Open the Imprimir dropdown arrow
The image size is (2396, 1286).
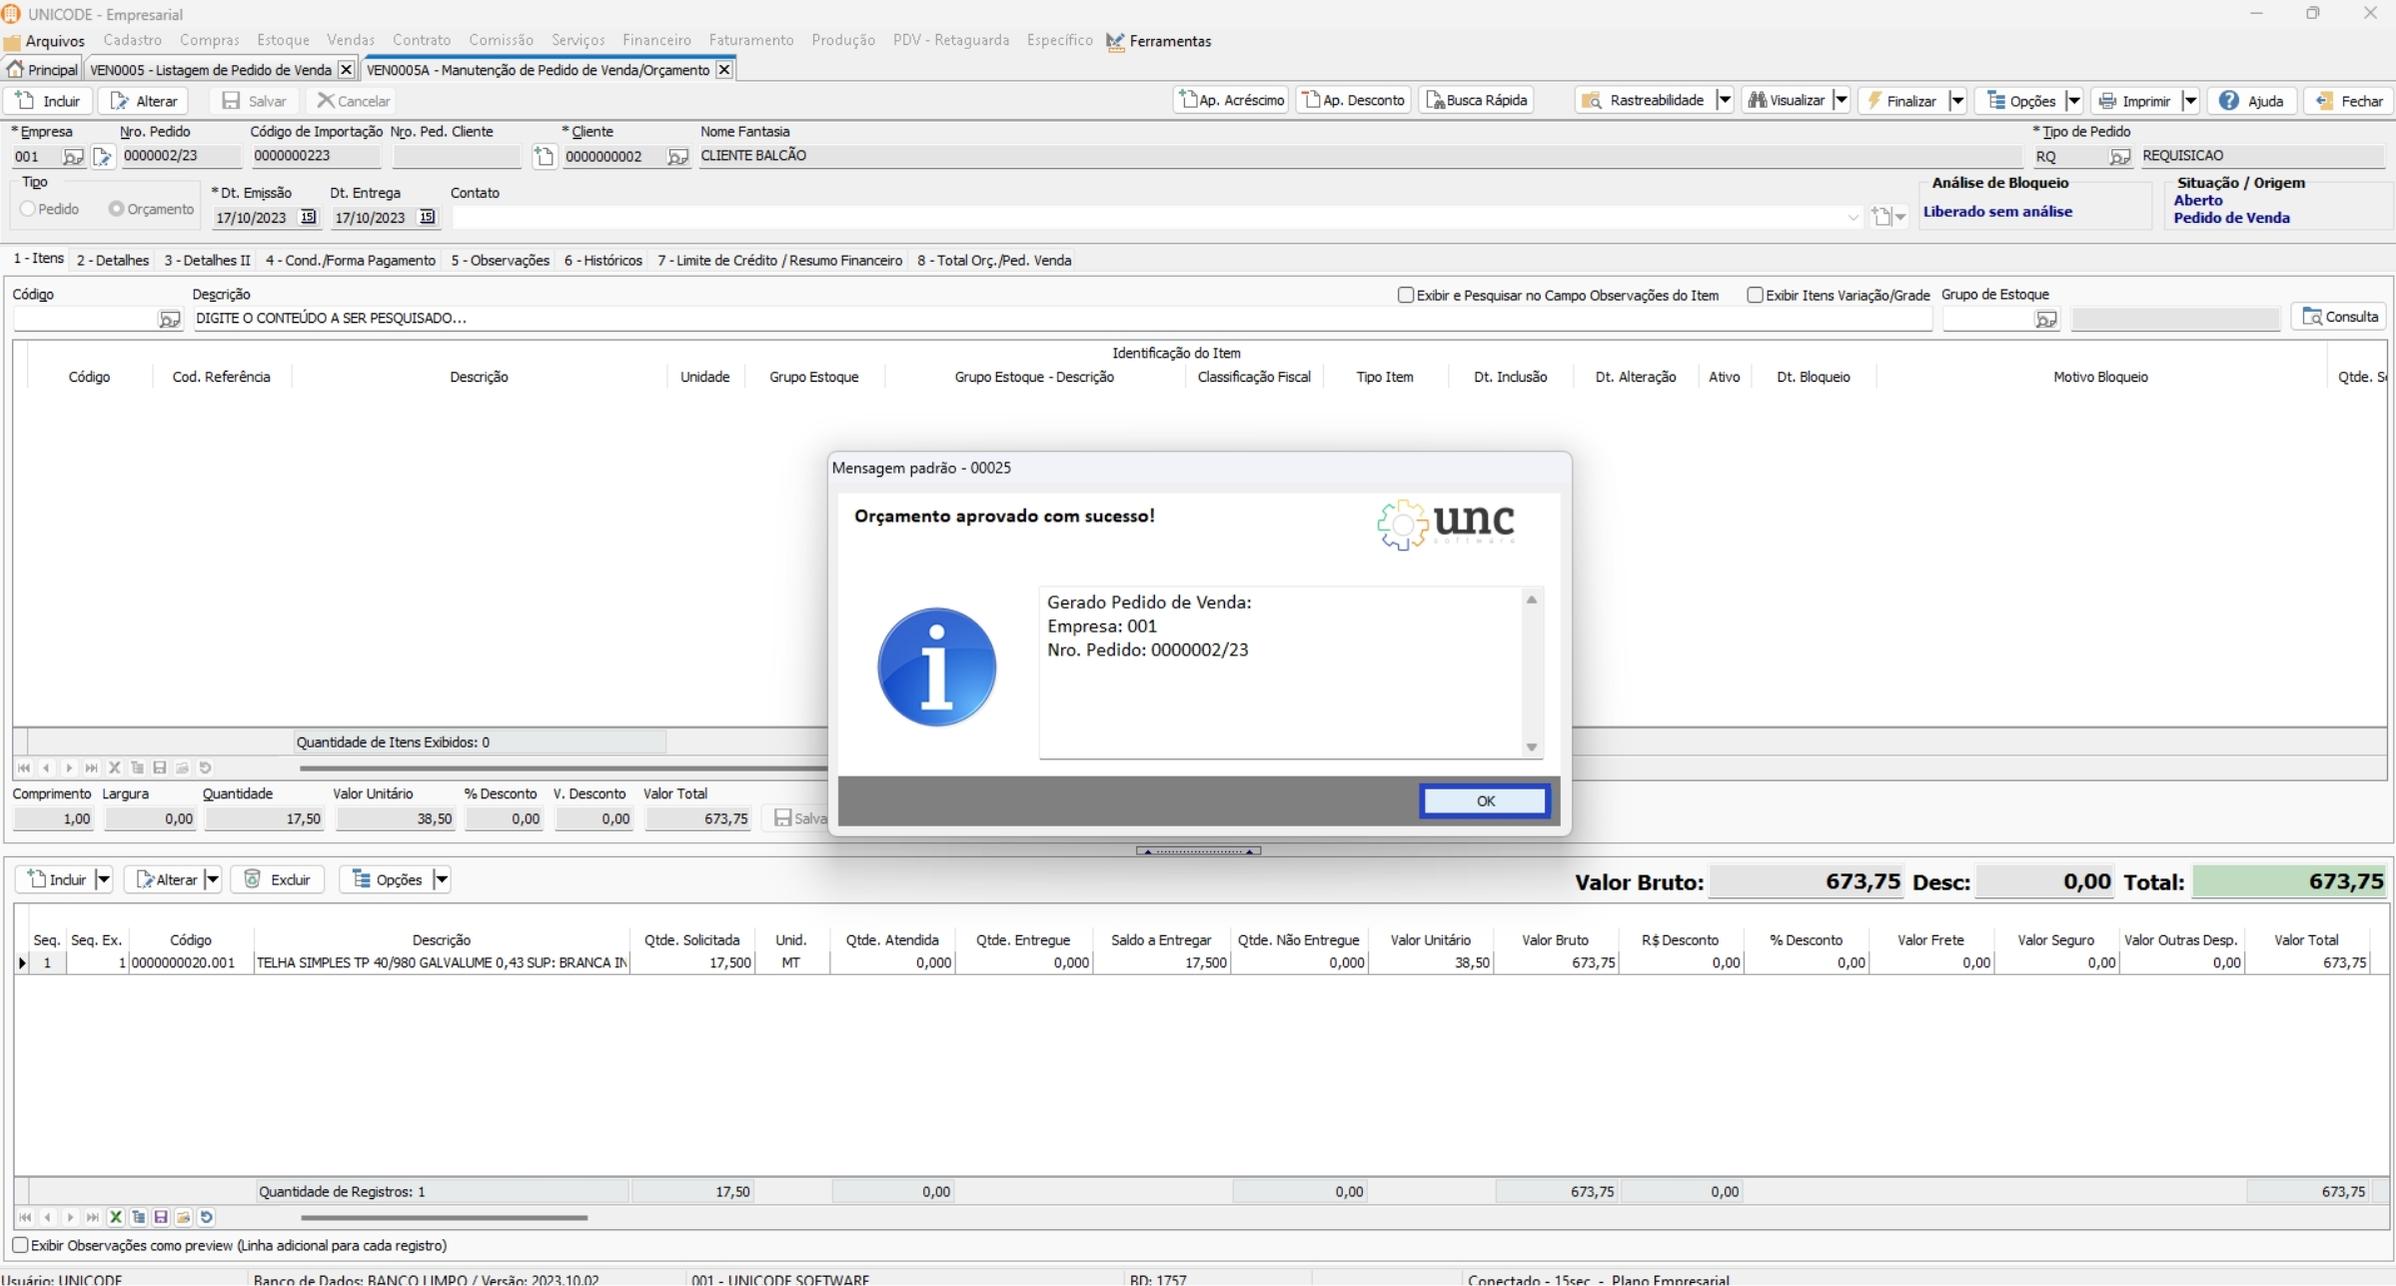point(2189,101)
